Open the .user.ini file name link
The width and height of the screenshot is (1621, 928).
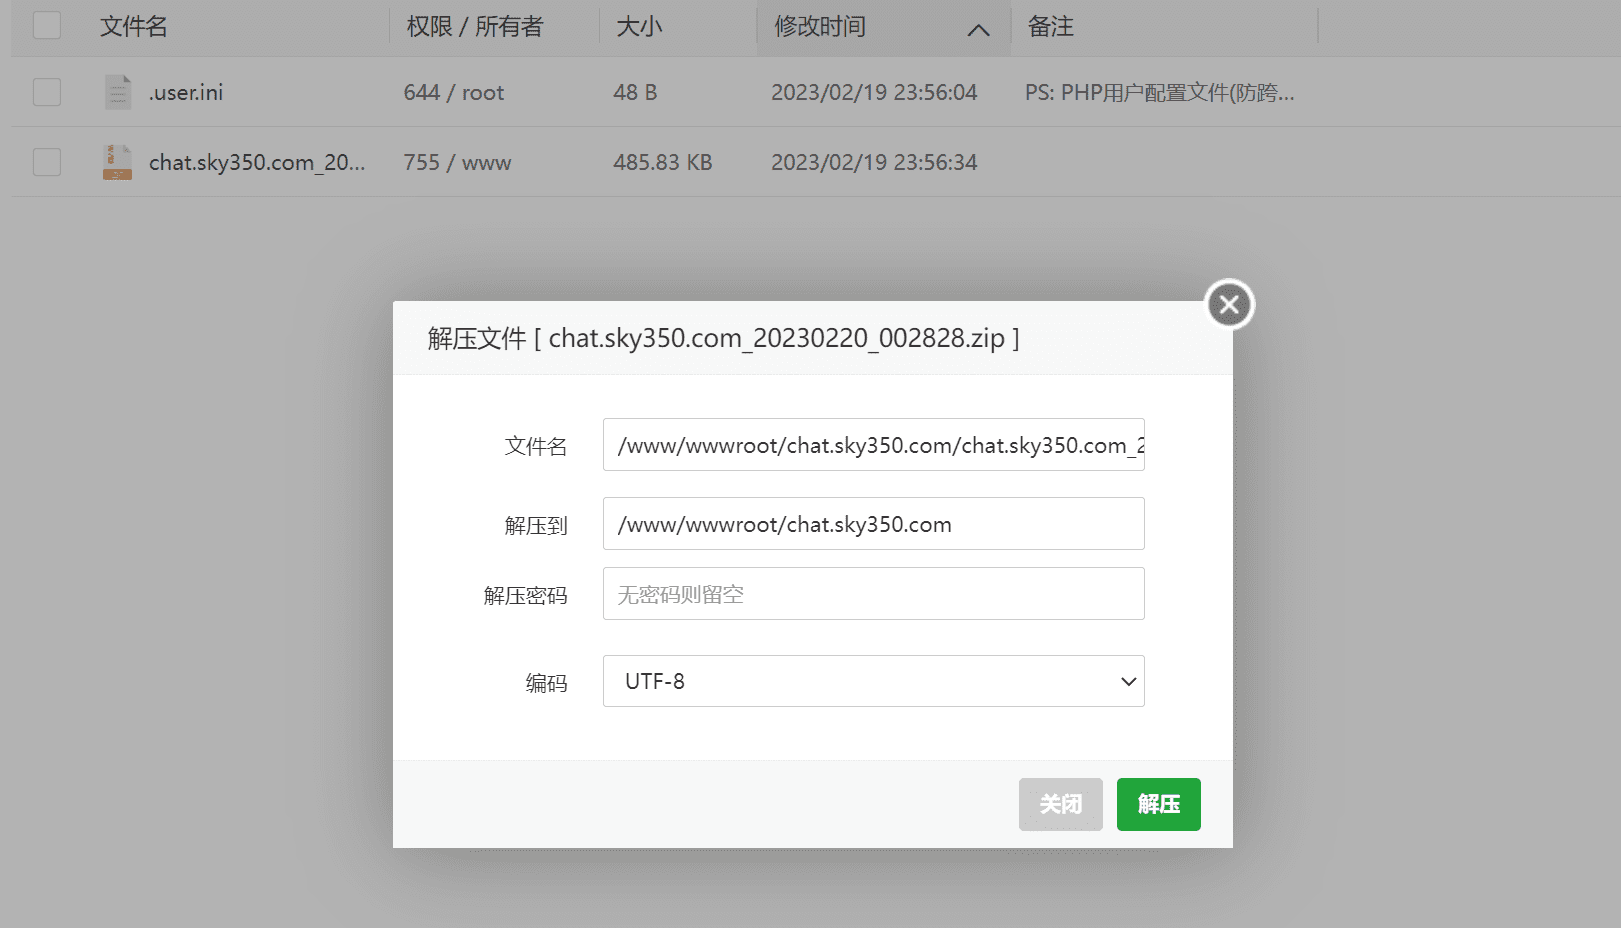186,93
